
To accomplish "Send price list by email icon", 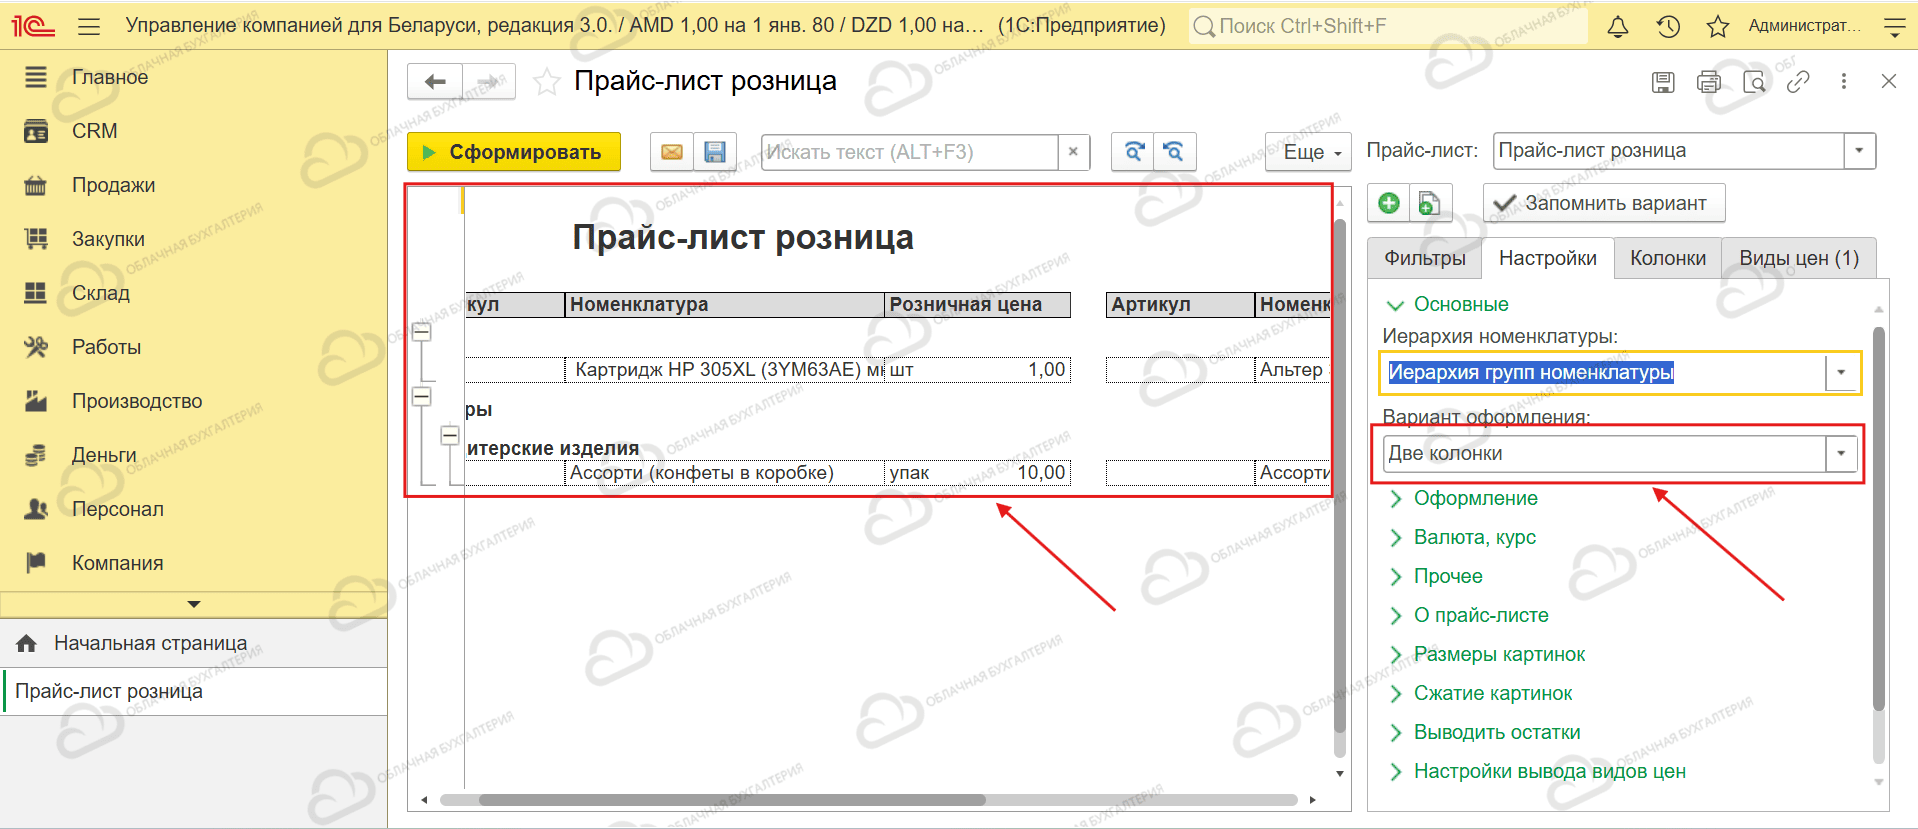I will point(672,152).
